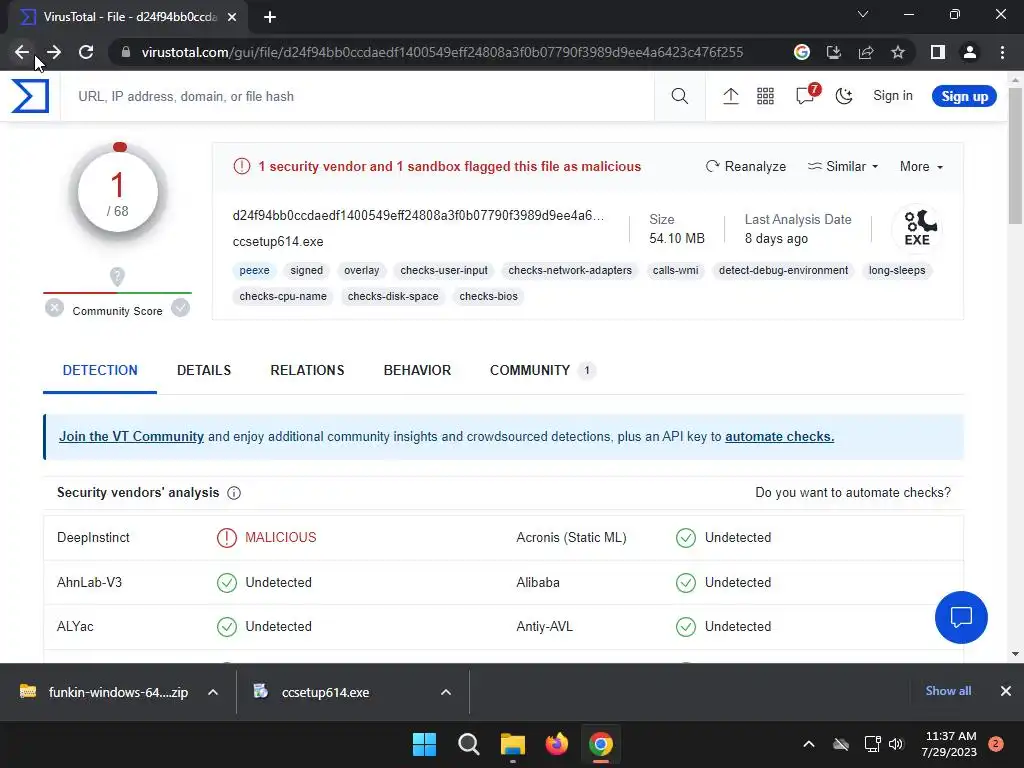
Task: Click the long-sleeps tag
Action: point(897,270)
